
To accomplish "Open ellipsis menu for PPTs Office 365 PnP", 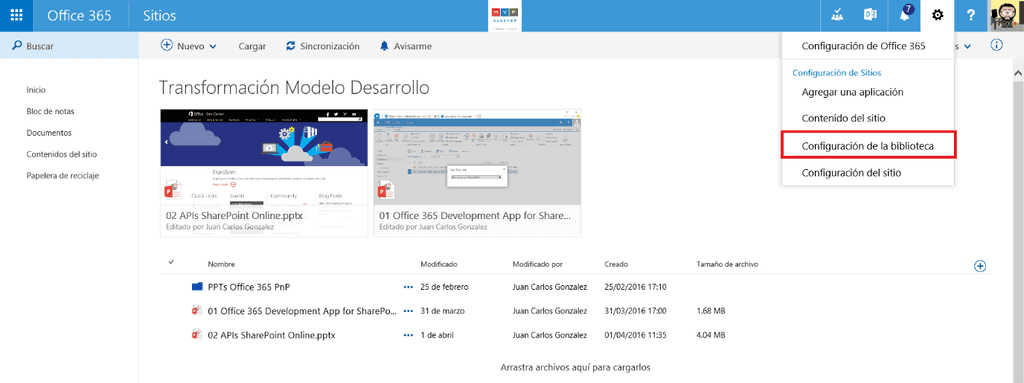I will pos(409,287).
